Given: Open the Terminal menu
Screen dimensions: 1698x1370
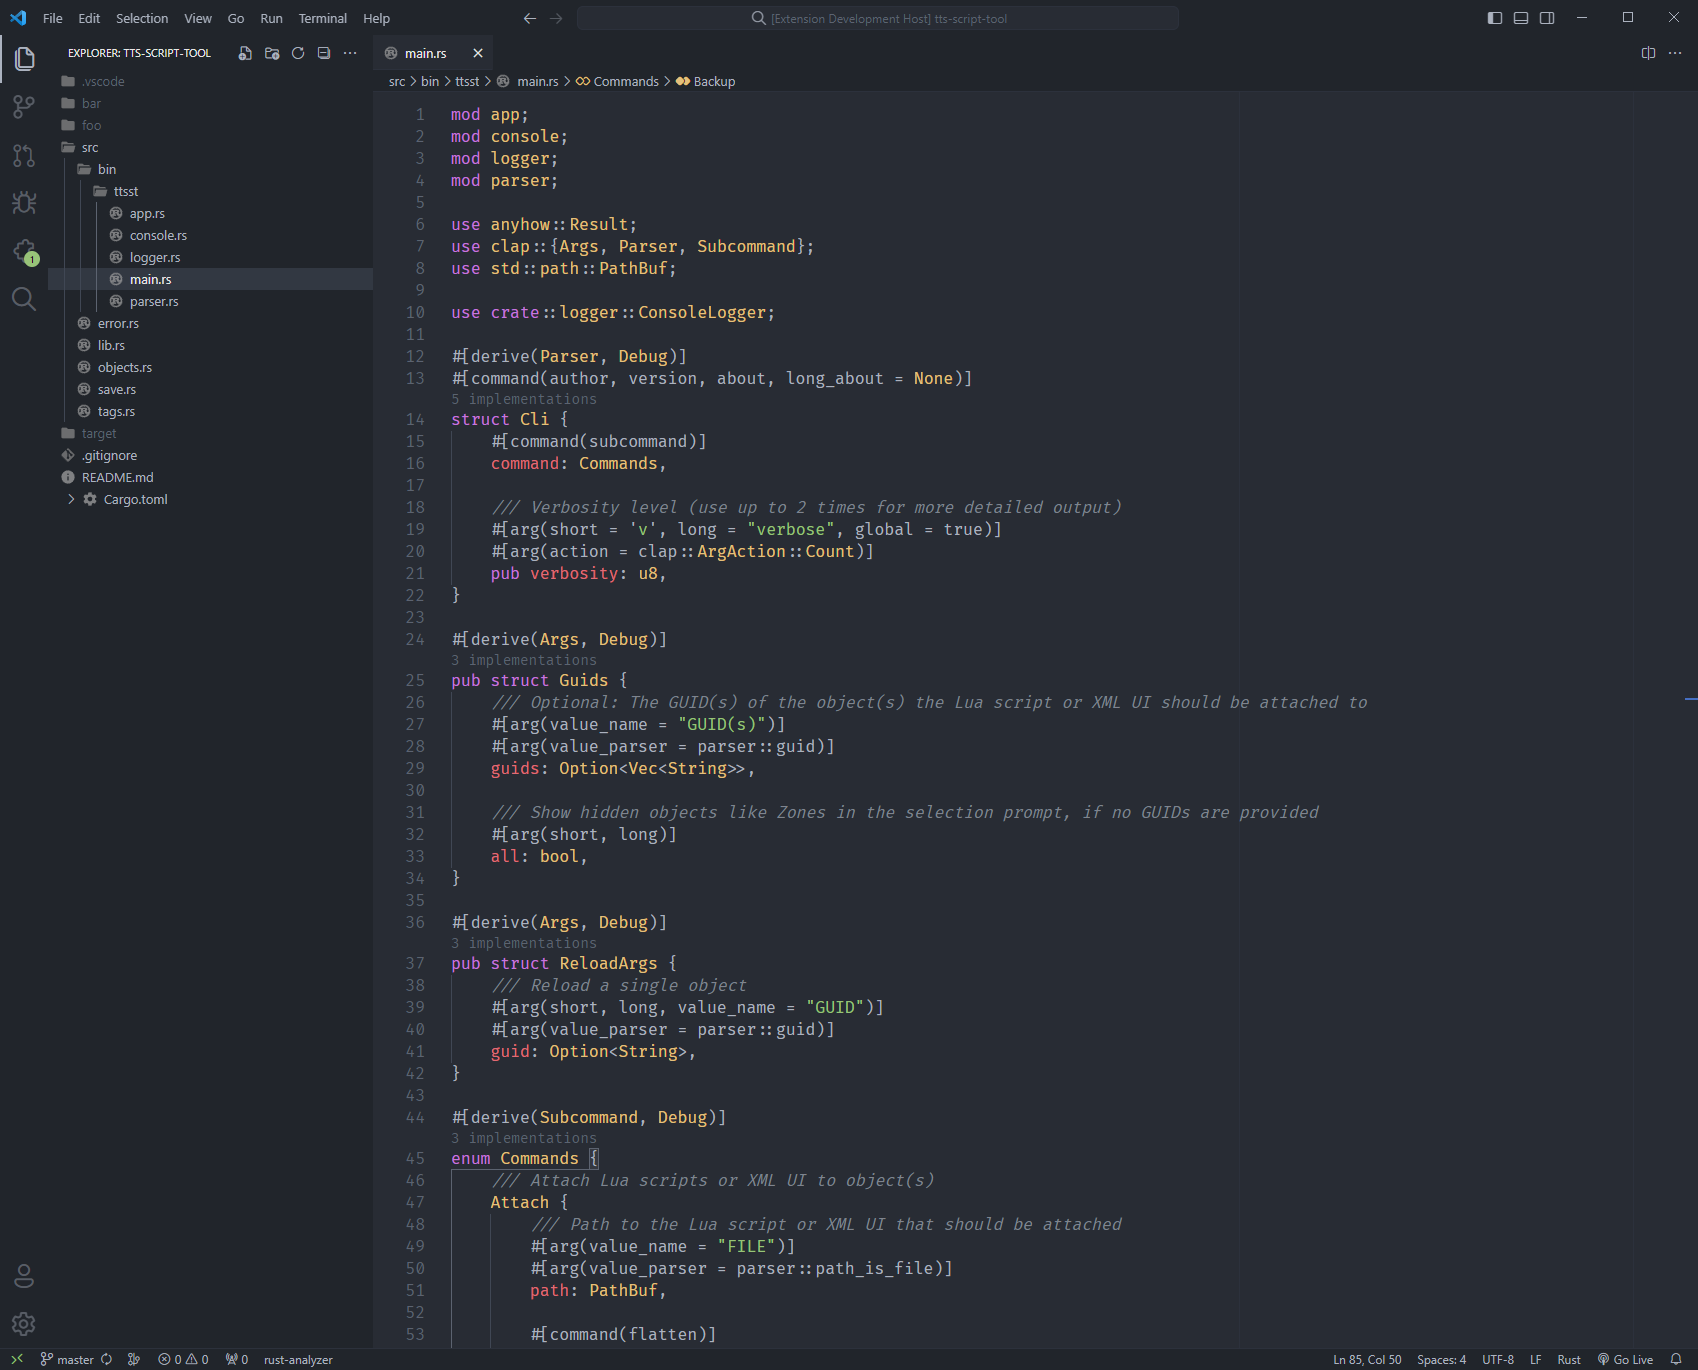Looking at the screenshot, I should (x=323, y=18).
